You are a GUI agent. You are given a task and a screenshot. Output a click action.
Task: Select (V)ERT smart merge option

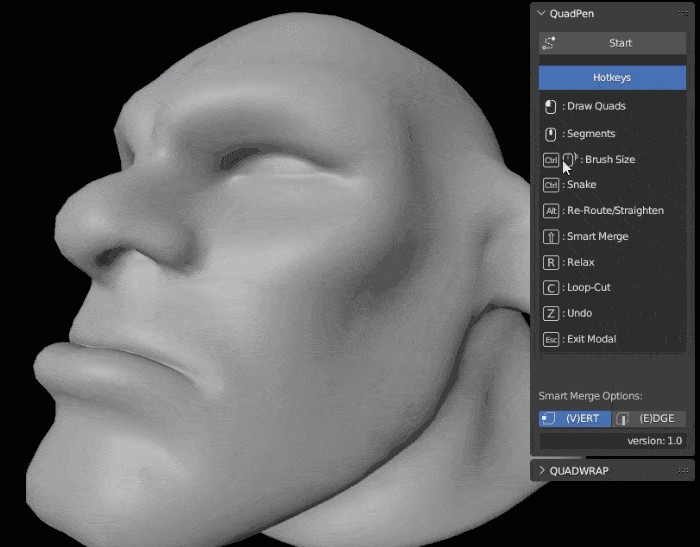click(x=575, y=418)
